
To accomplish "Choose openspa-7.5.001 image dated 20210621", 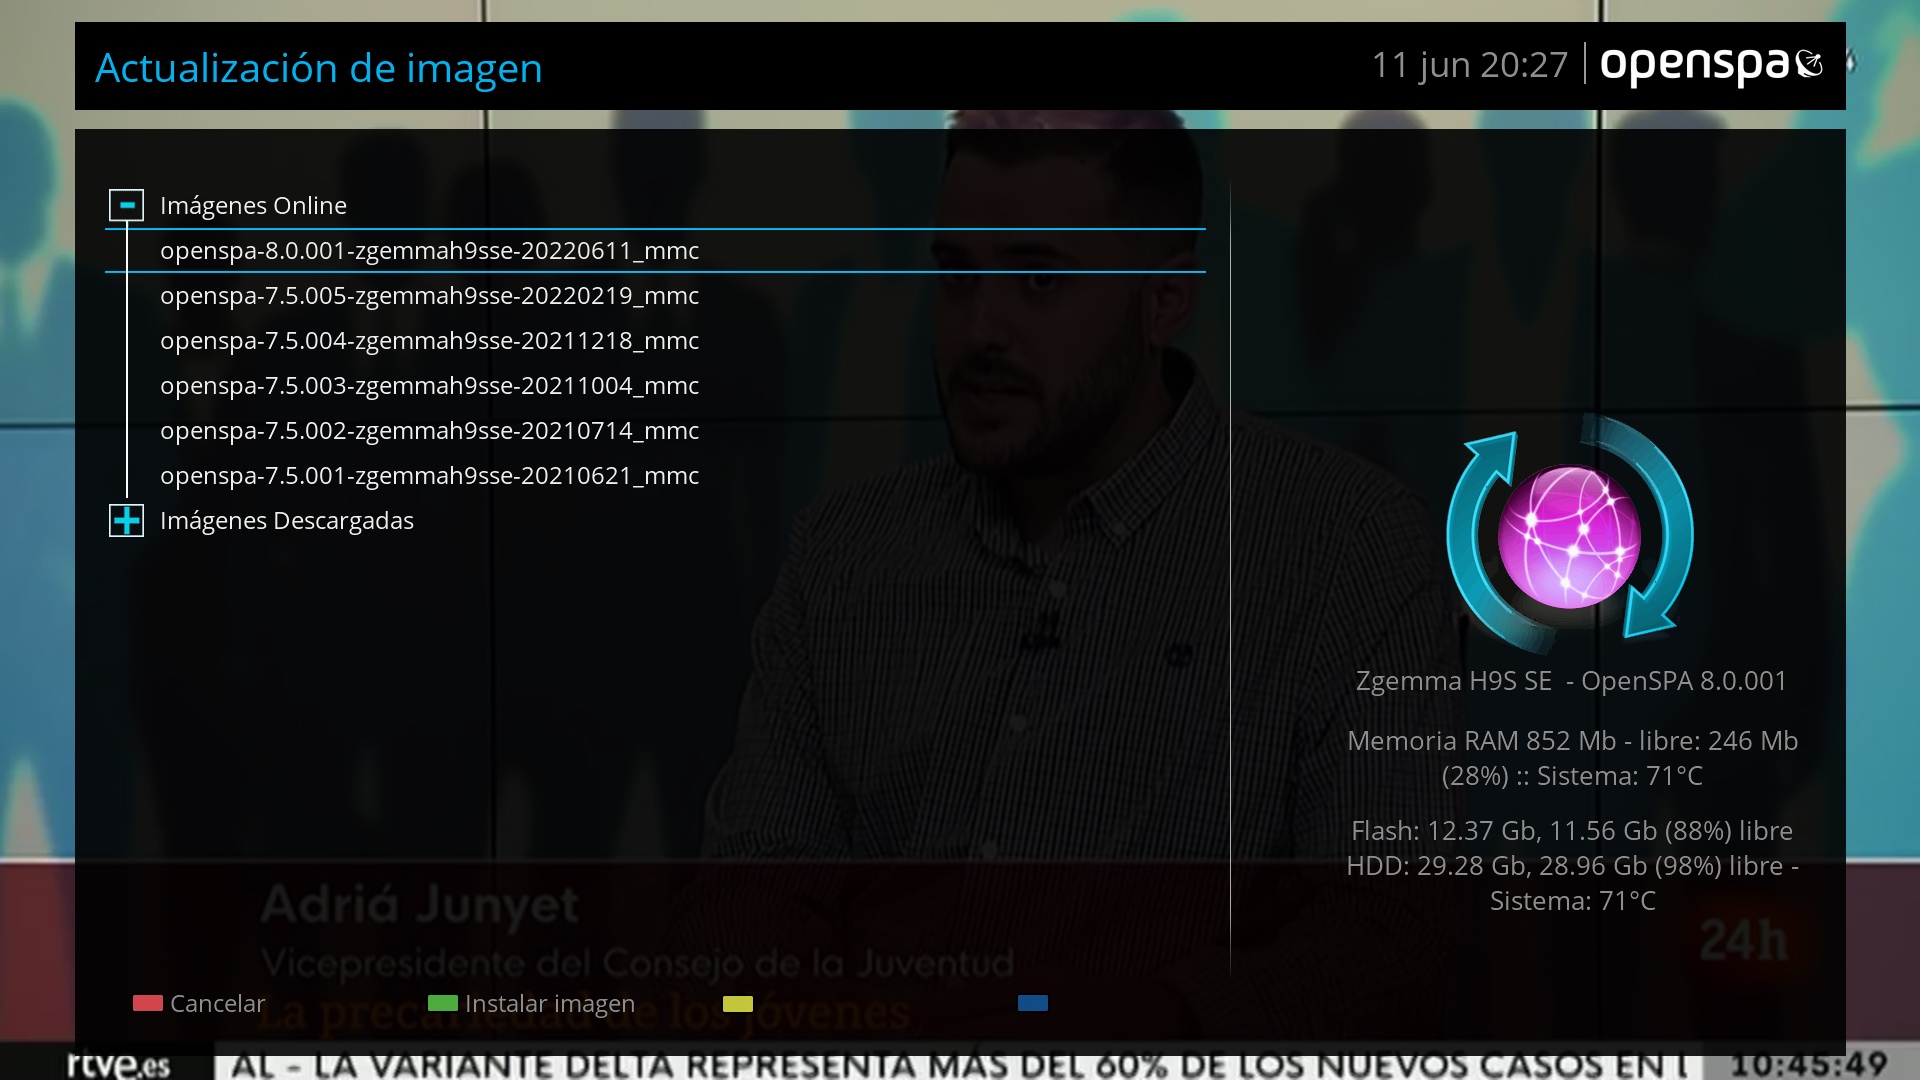I will 429,476.
